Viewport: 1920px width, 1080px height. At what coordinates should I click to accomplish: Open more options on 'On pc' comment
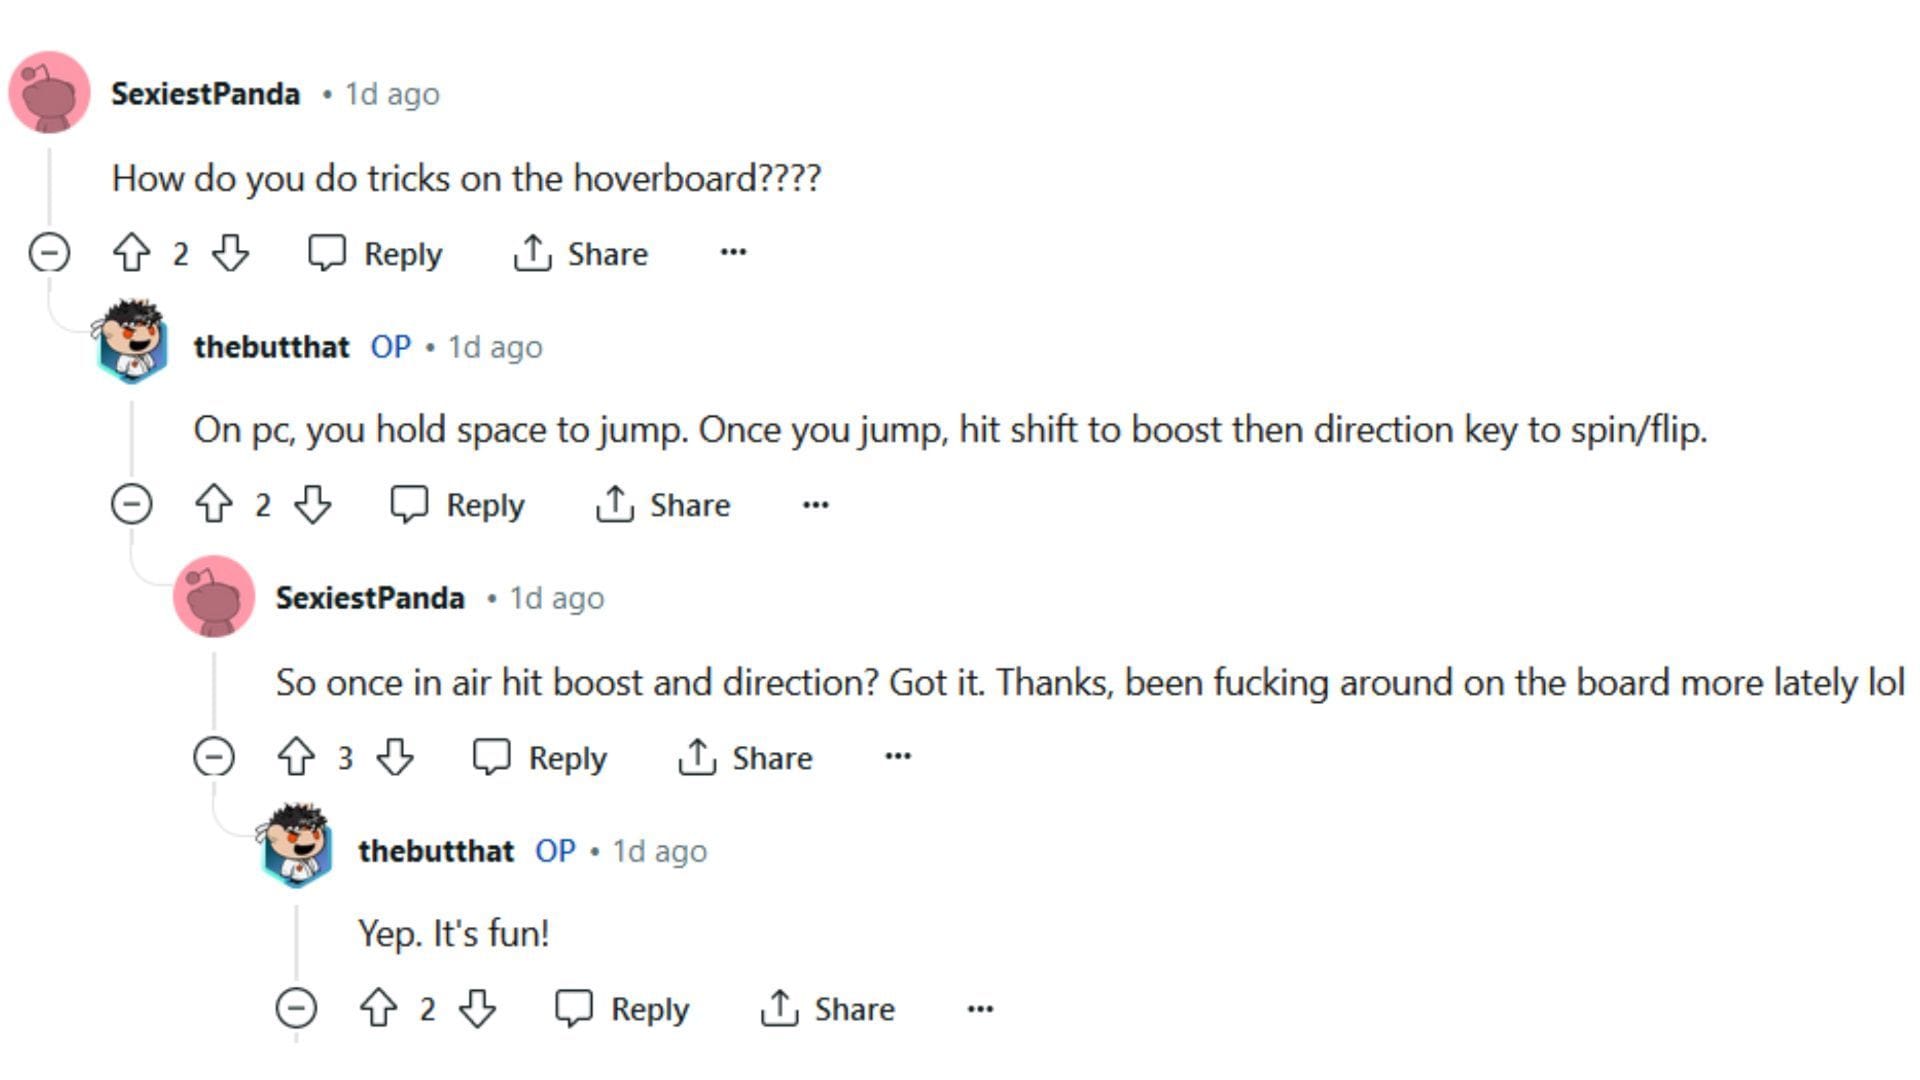[815, 504]
